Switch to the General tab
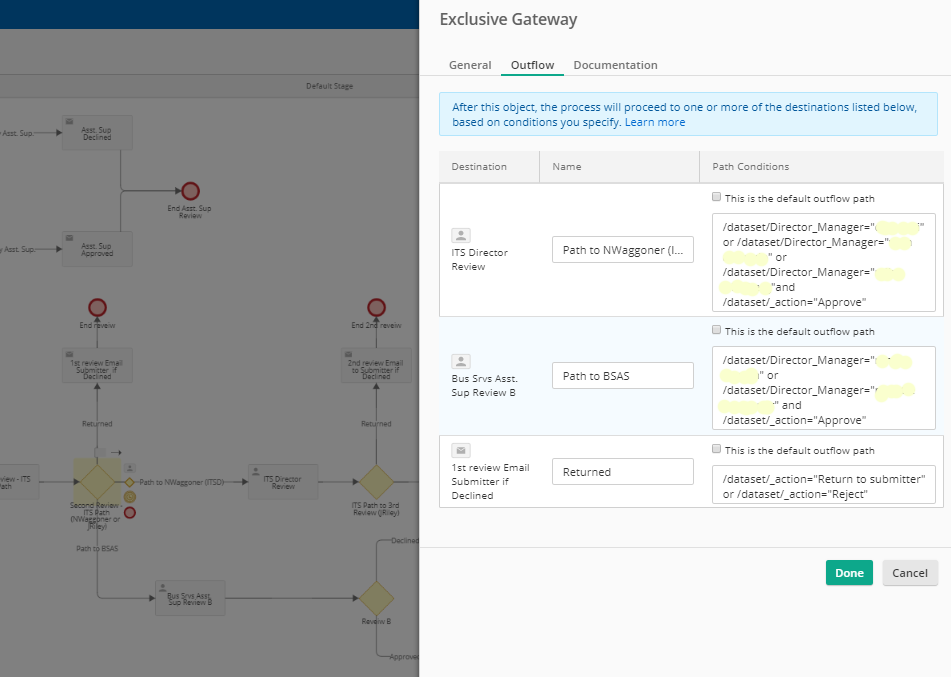Image resolution: width=951 pixels, height=677 pixels. pos(470,65)
